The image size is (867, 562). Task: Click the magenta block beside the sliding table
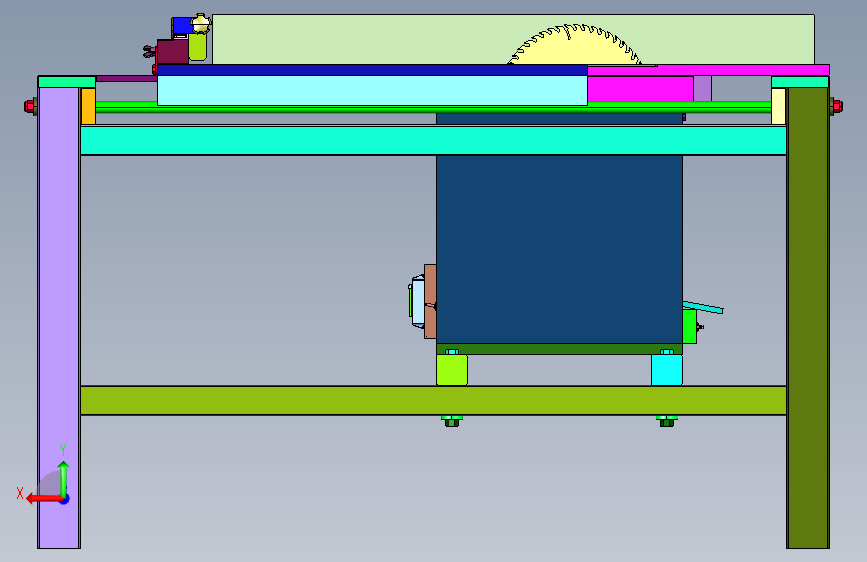point(640,89)
